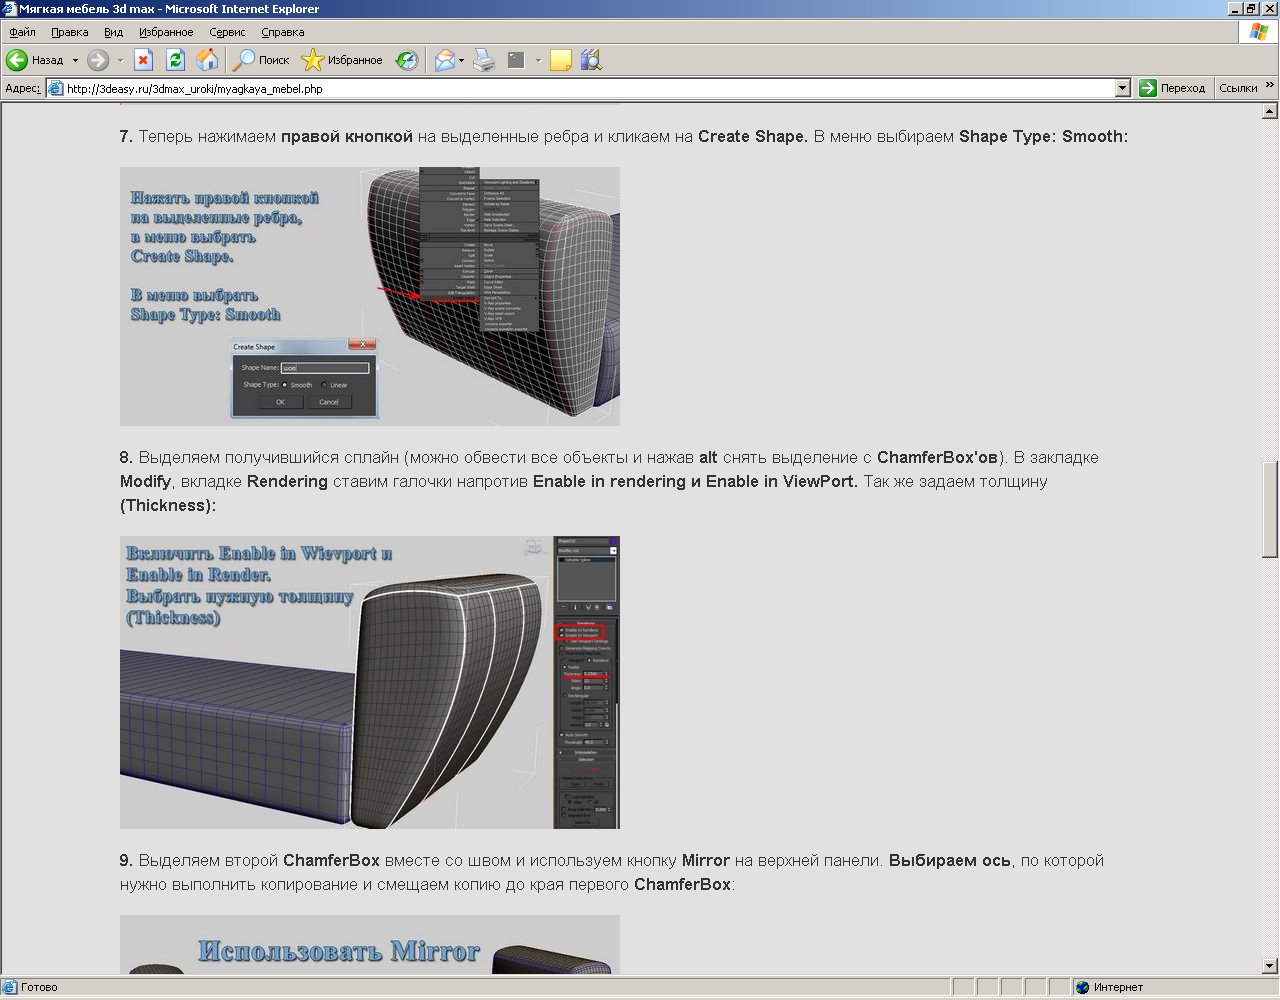Image resolution: width=1280 pixels, height=1000 pixels.
Task: Click the Enable in Viewport tutorial image
Action: (x=370, y=682)
